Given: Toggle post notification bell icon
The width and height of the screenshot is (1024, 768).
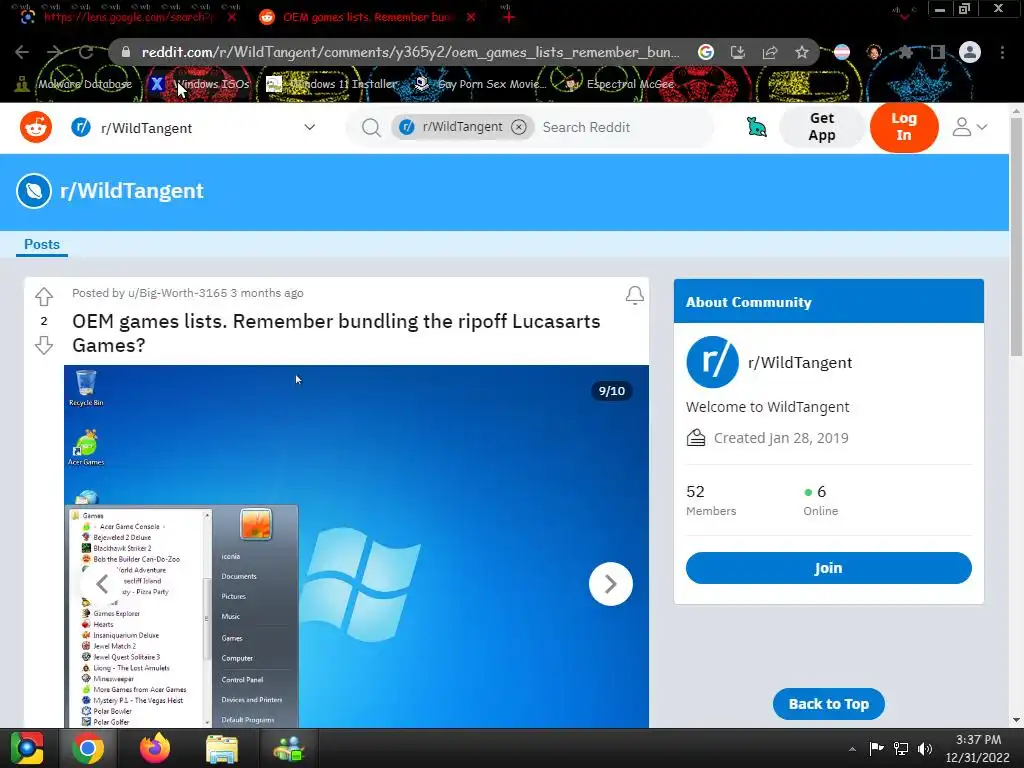Looking at the screenshot, I should point(634,295).
